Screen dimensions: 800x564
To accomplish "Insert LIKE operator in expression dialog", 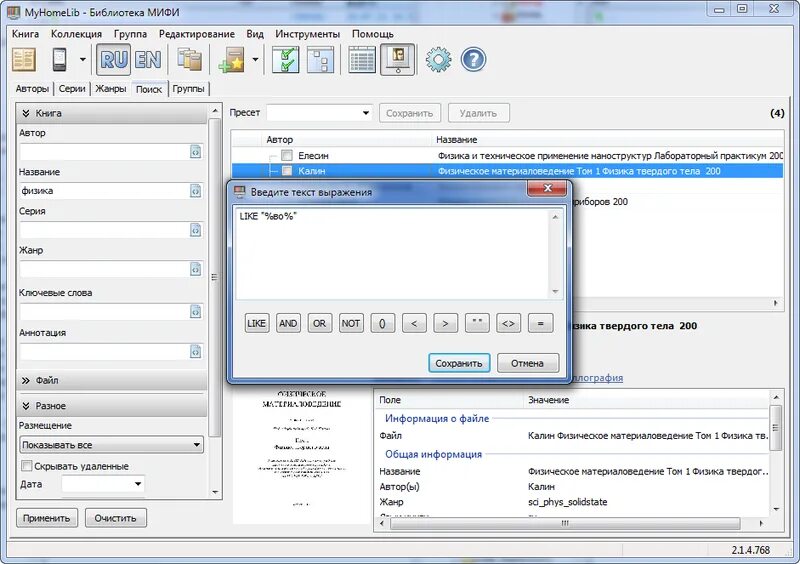I will (x=256, y=323).
